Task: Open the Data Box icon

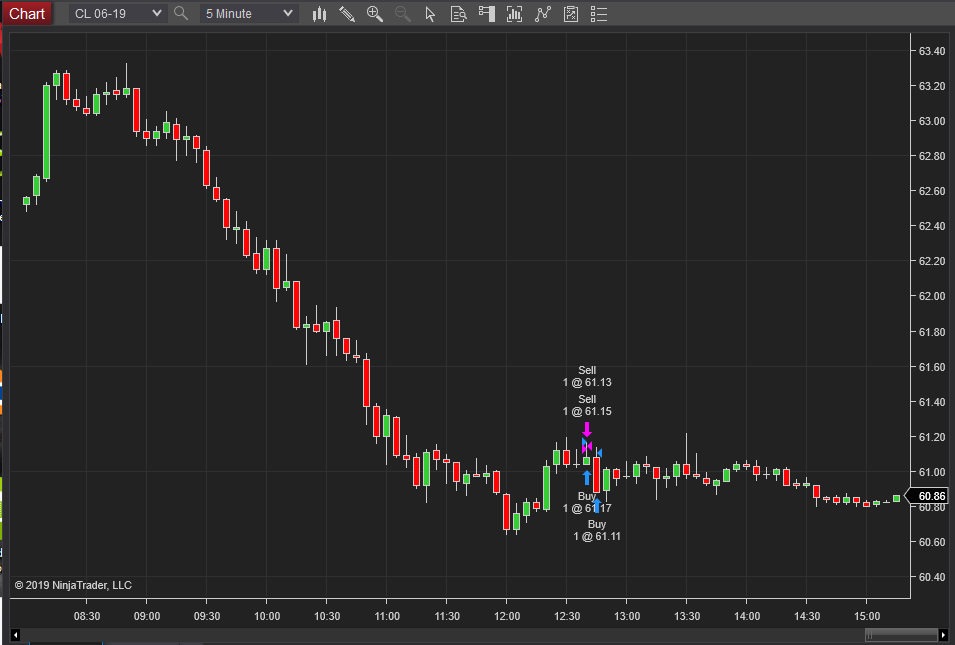Action: click(x=458, y=14)
